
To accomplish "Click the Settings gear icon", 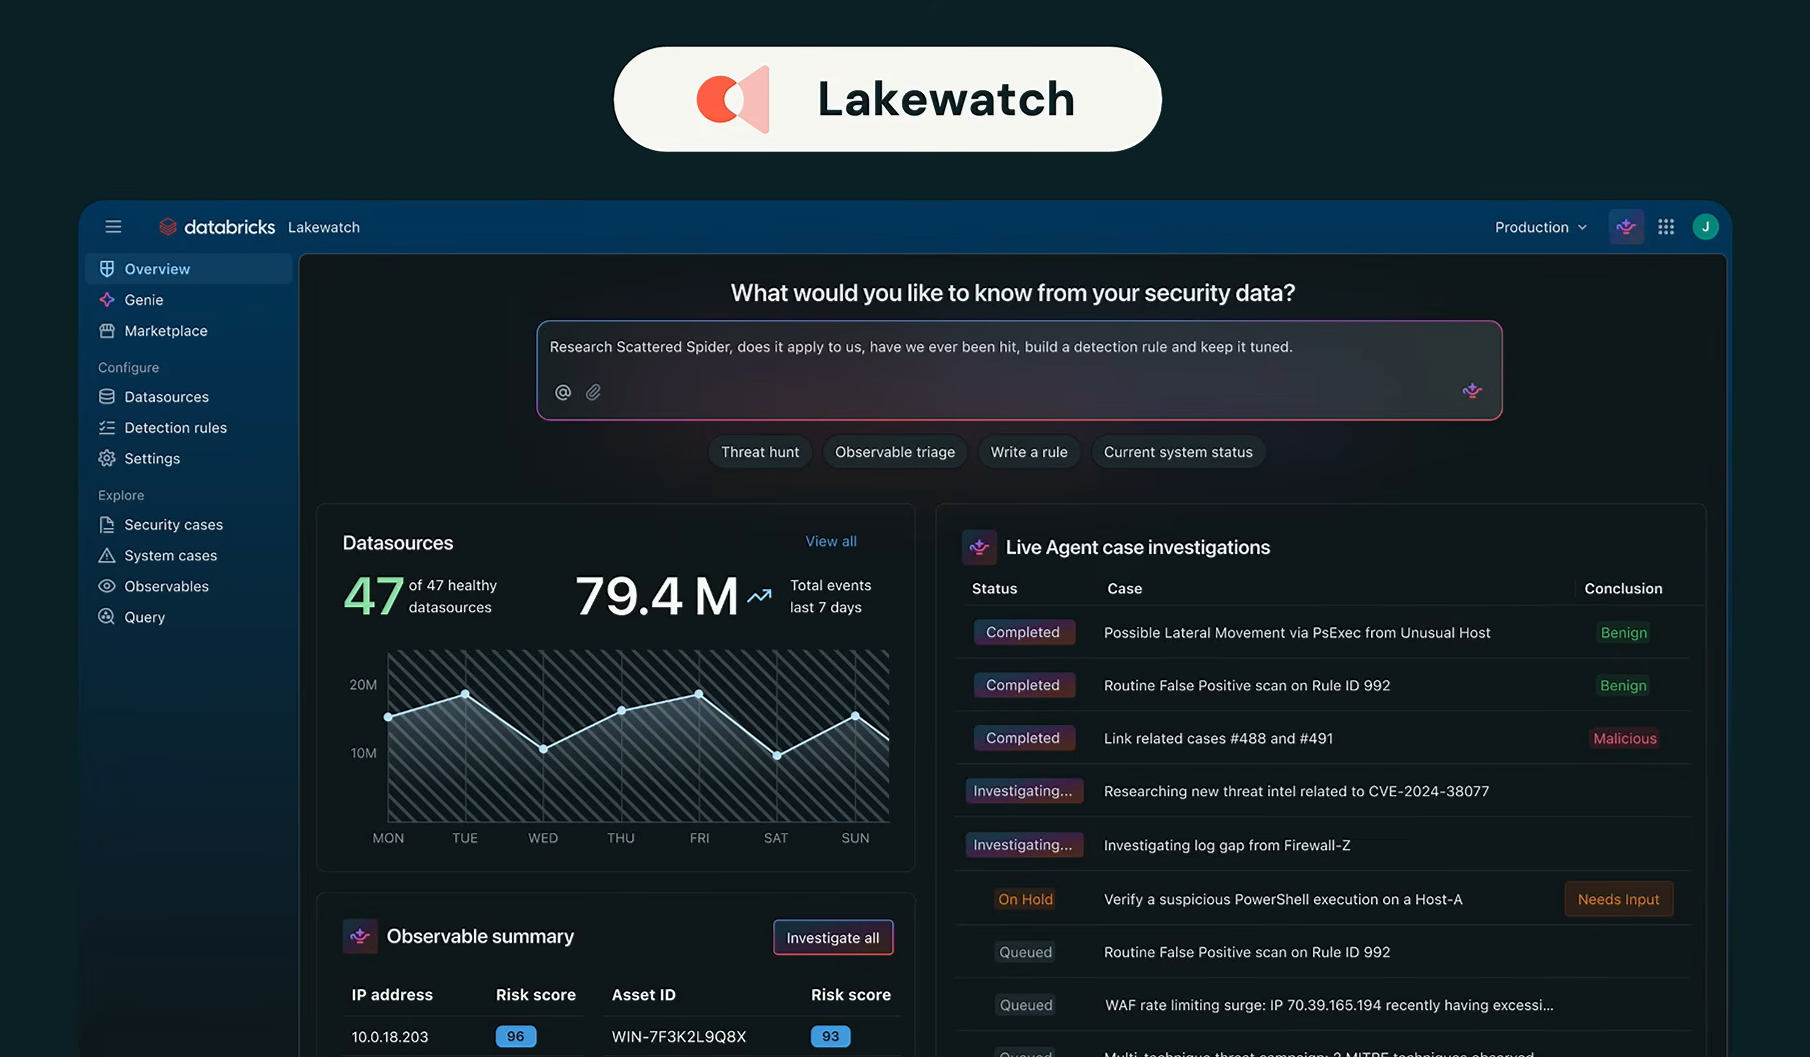I will click(x=107, y=459).
